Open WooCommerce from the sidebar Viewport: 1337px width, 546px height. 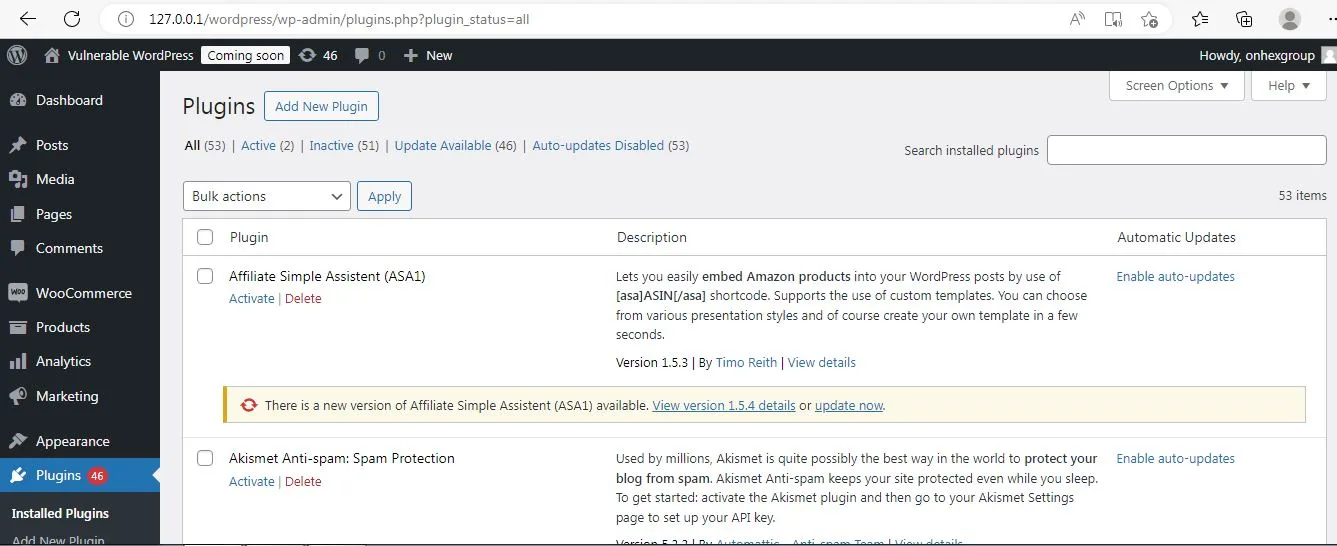83,293
